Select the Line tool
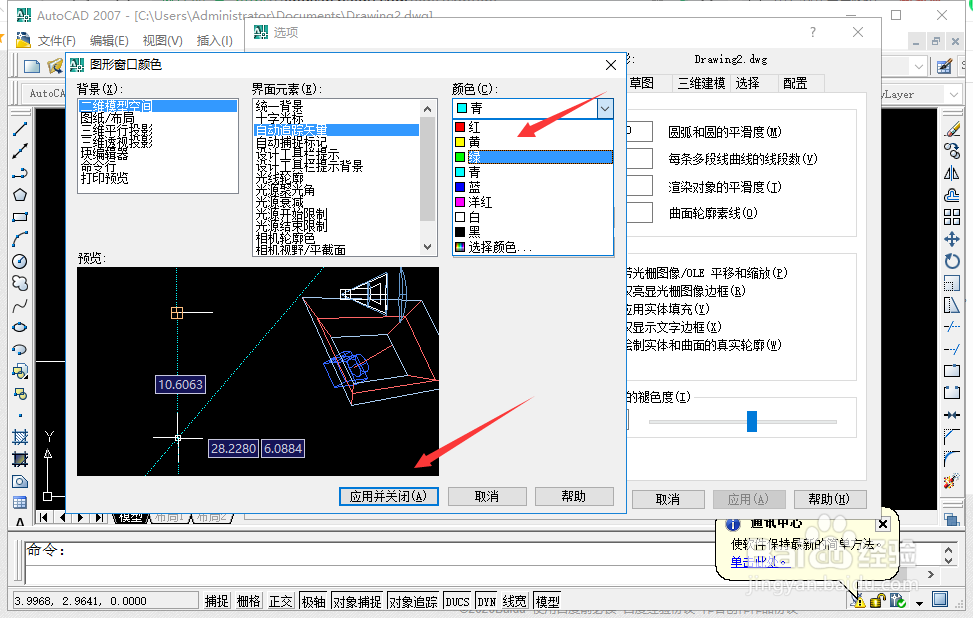The image size is (973, 618). coord(20,130)
